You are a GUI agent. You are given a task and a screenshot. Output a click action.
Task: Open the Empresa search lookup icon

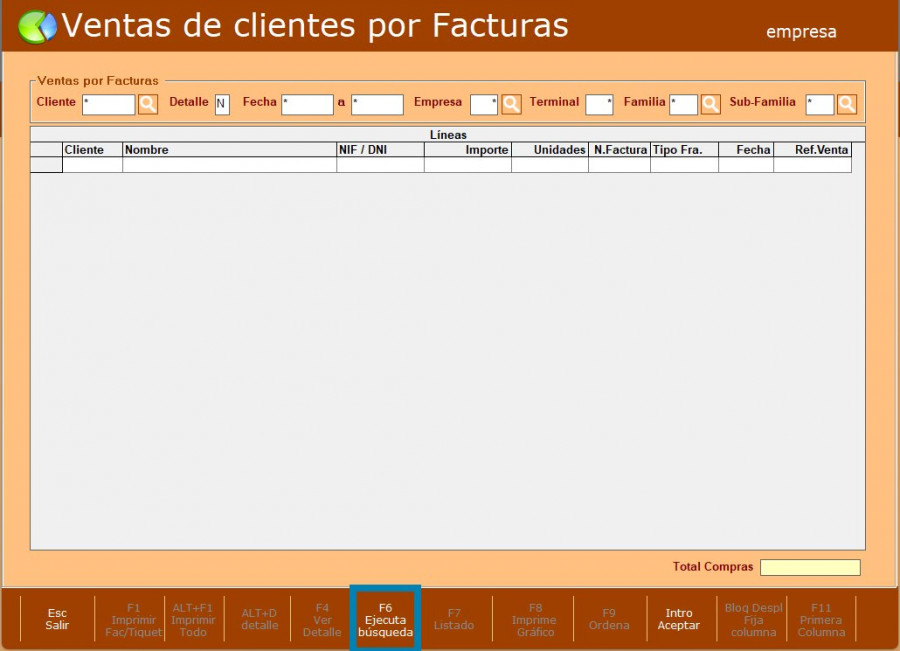(511, 104)
